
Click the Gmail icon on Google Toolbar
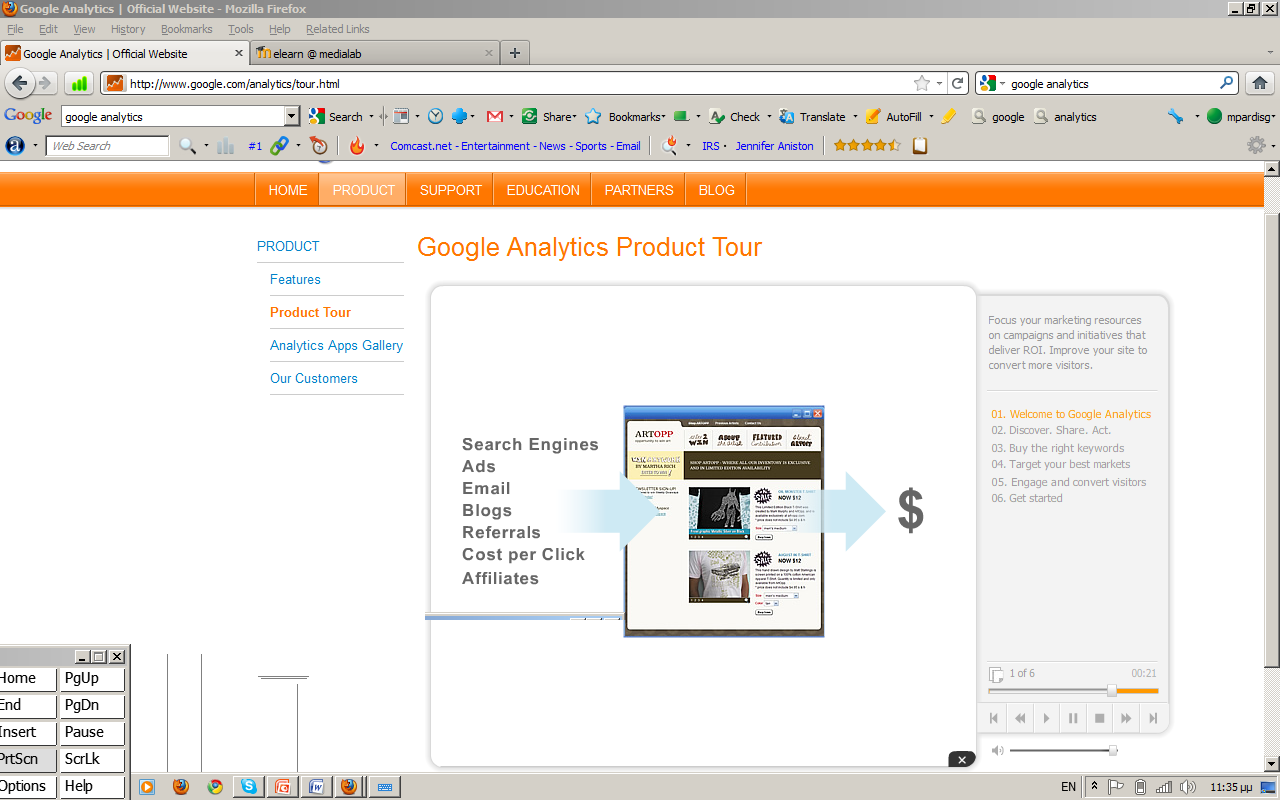(494, 116)
